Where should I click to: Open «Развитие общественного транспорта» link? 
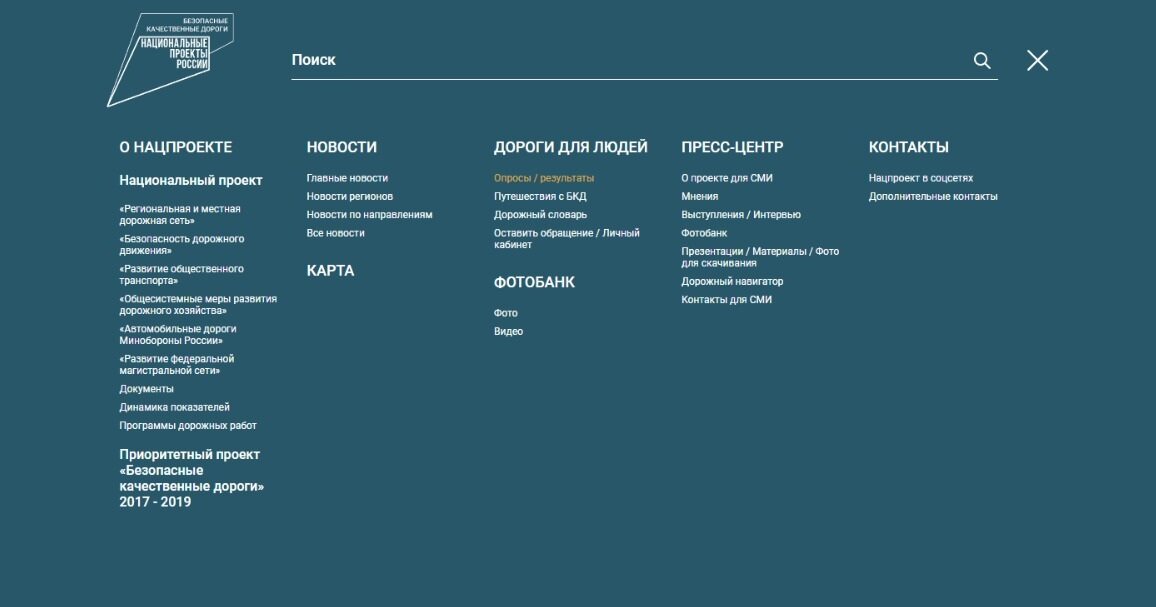181,274
